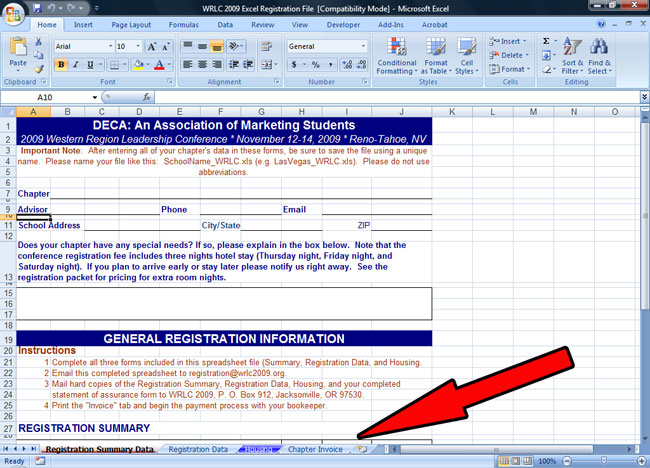The width and height of the screenshot is (650, 468).
Task: Expand the Name Box dropdown
Action: click(95, 97)
